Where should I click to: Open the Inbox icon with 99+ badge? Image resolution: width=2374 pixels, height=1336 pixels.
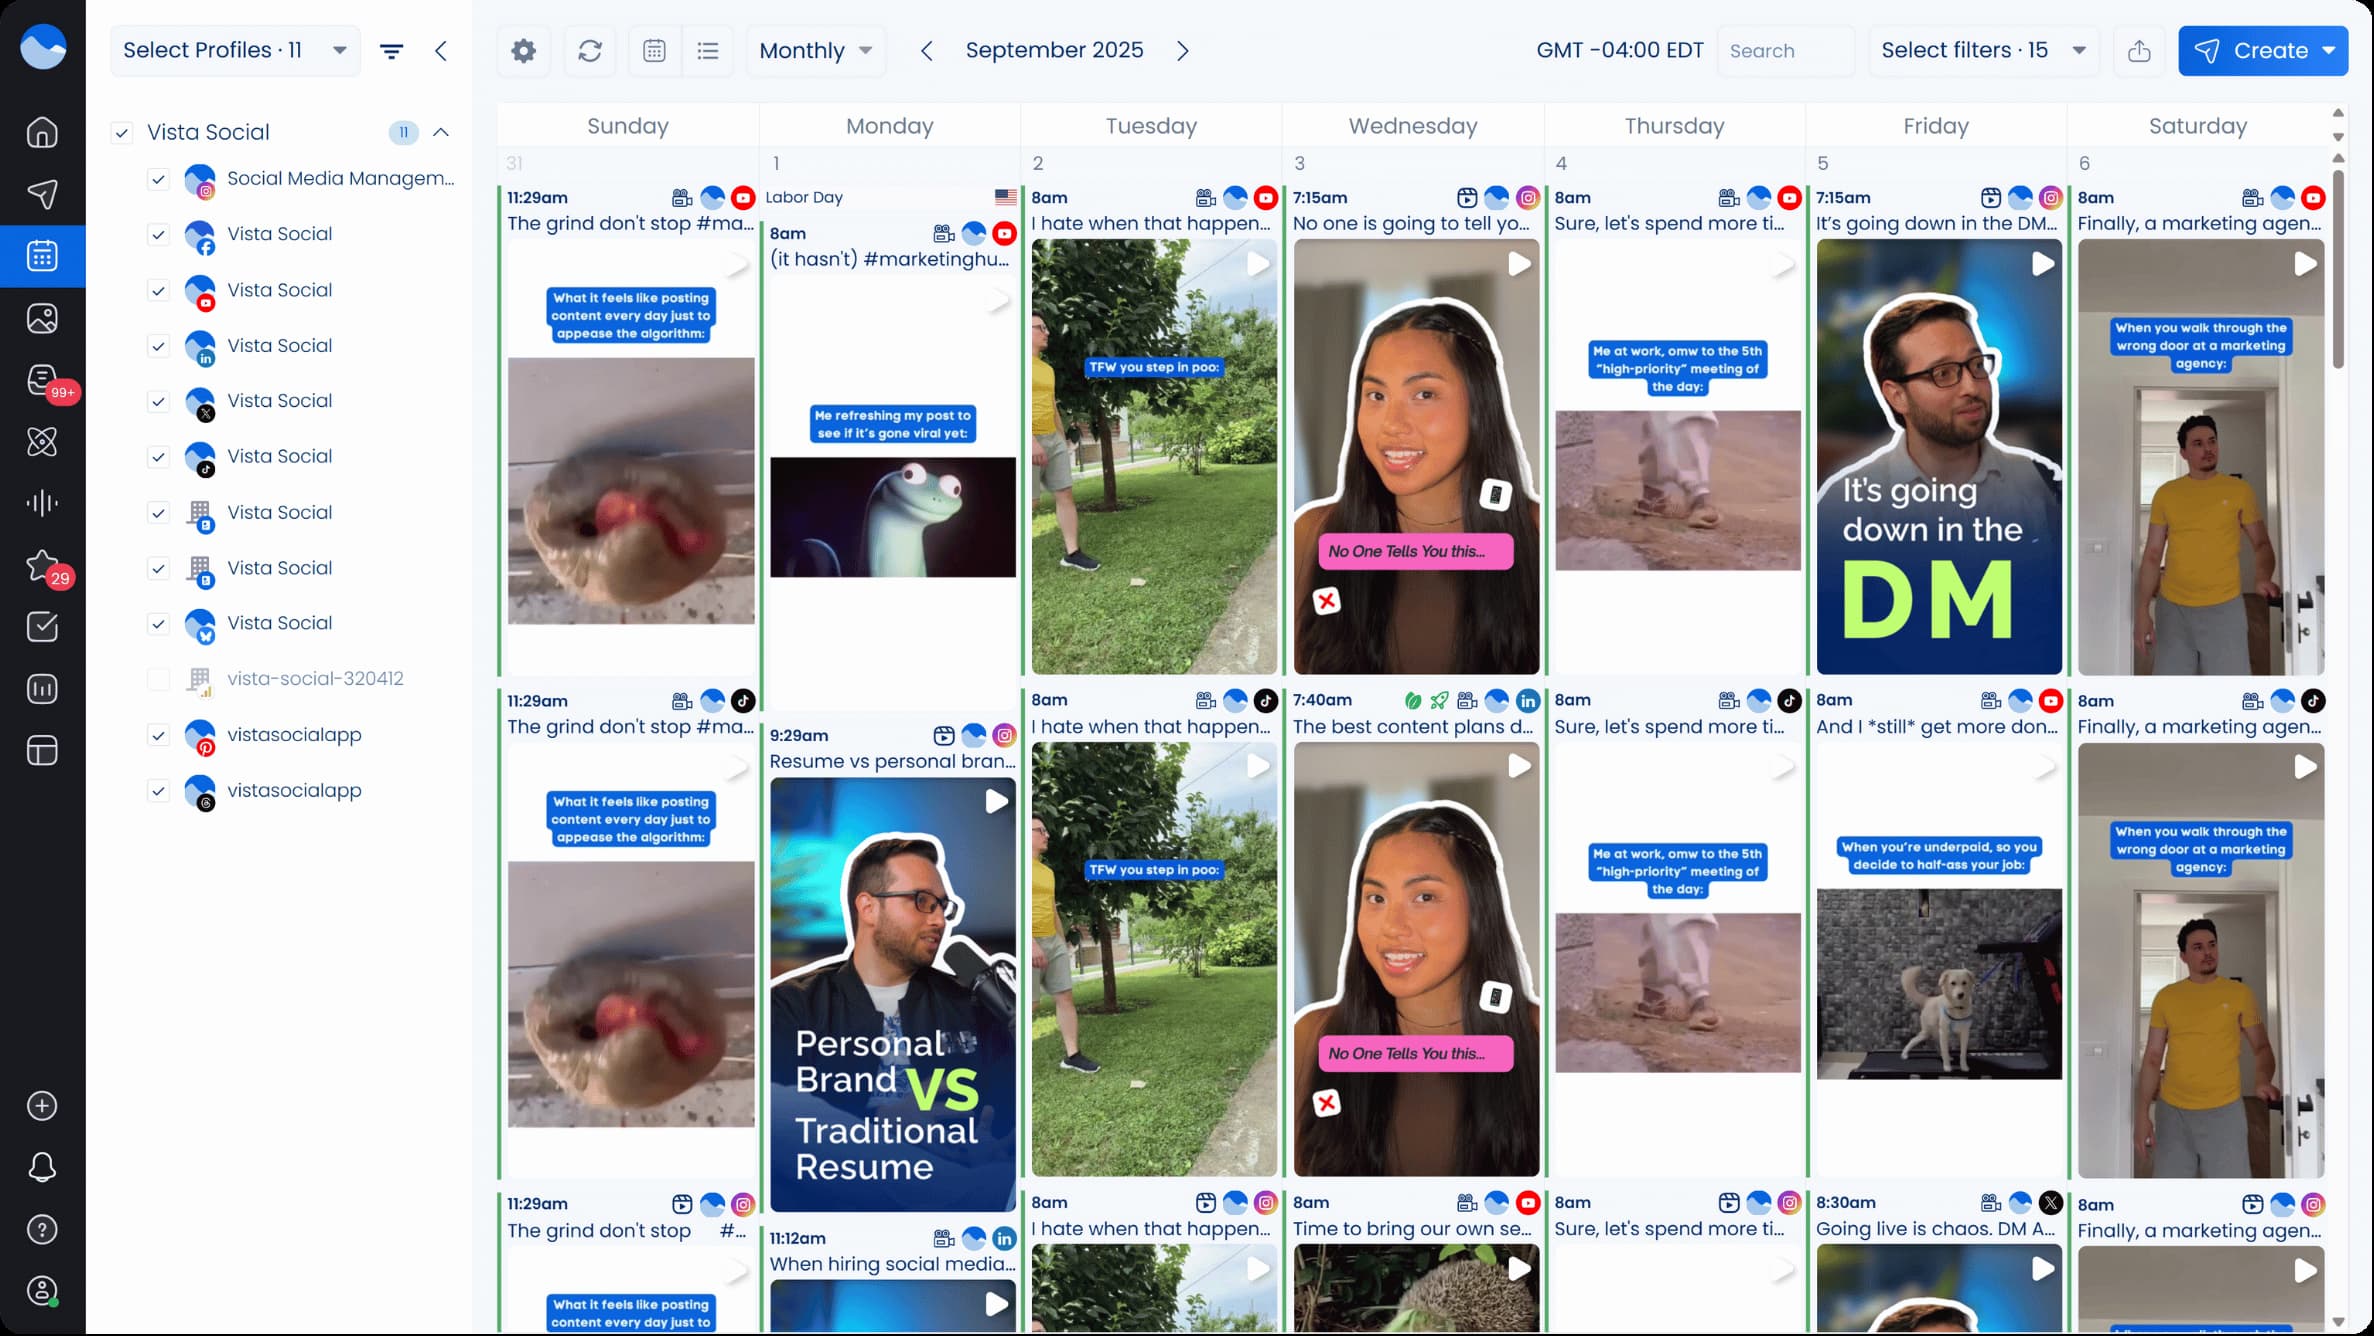tap(42, 380)
